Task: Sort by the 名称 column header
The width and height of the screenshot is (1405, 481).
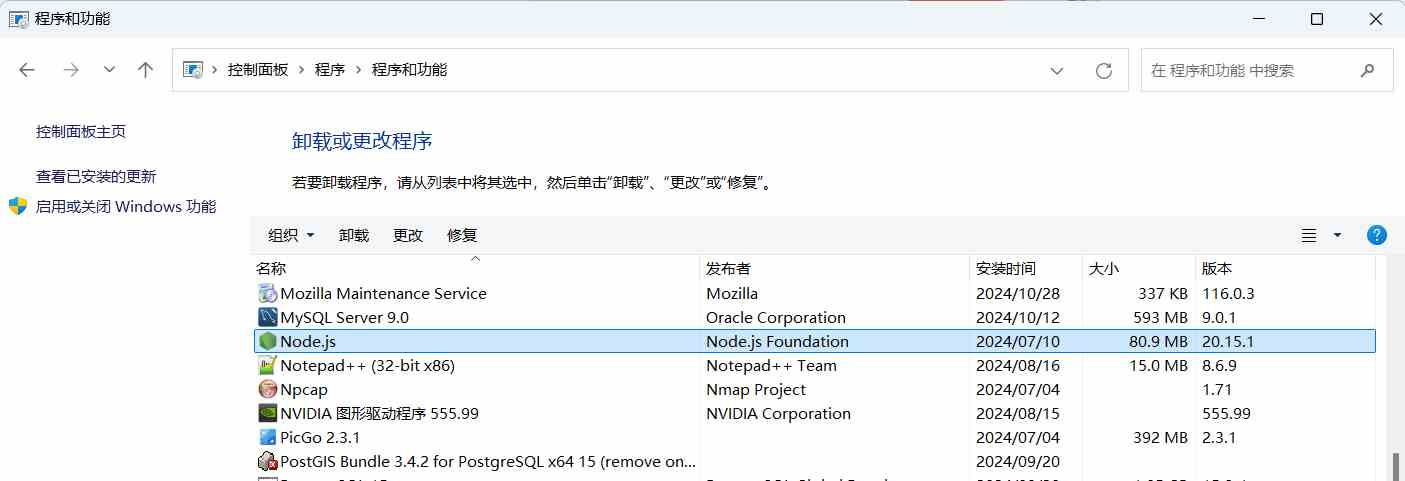Action: (475, 268)
